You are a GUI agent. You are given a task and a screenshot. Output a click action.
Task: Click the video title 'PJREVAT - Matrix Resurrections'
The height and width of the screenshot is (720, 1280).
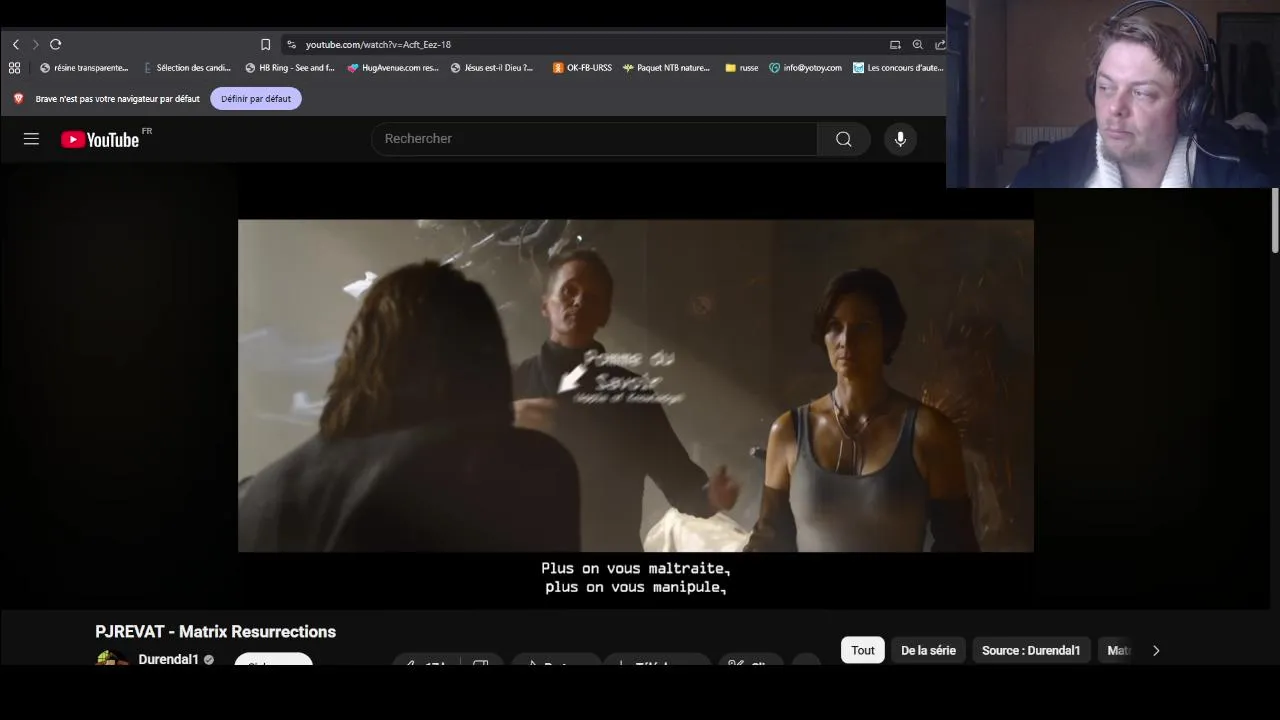(x=215, y=631)
